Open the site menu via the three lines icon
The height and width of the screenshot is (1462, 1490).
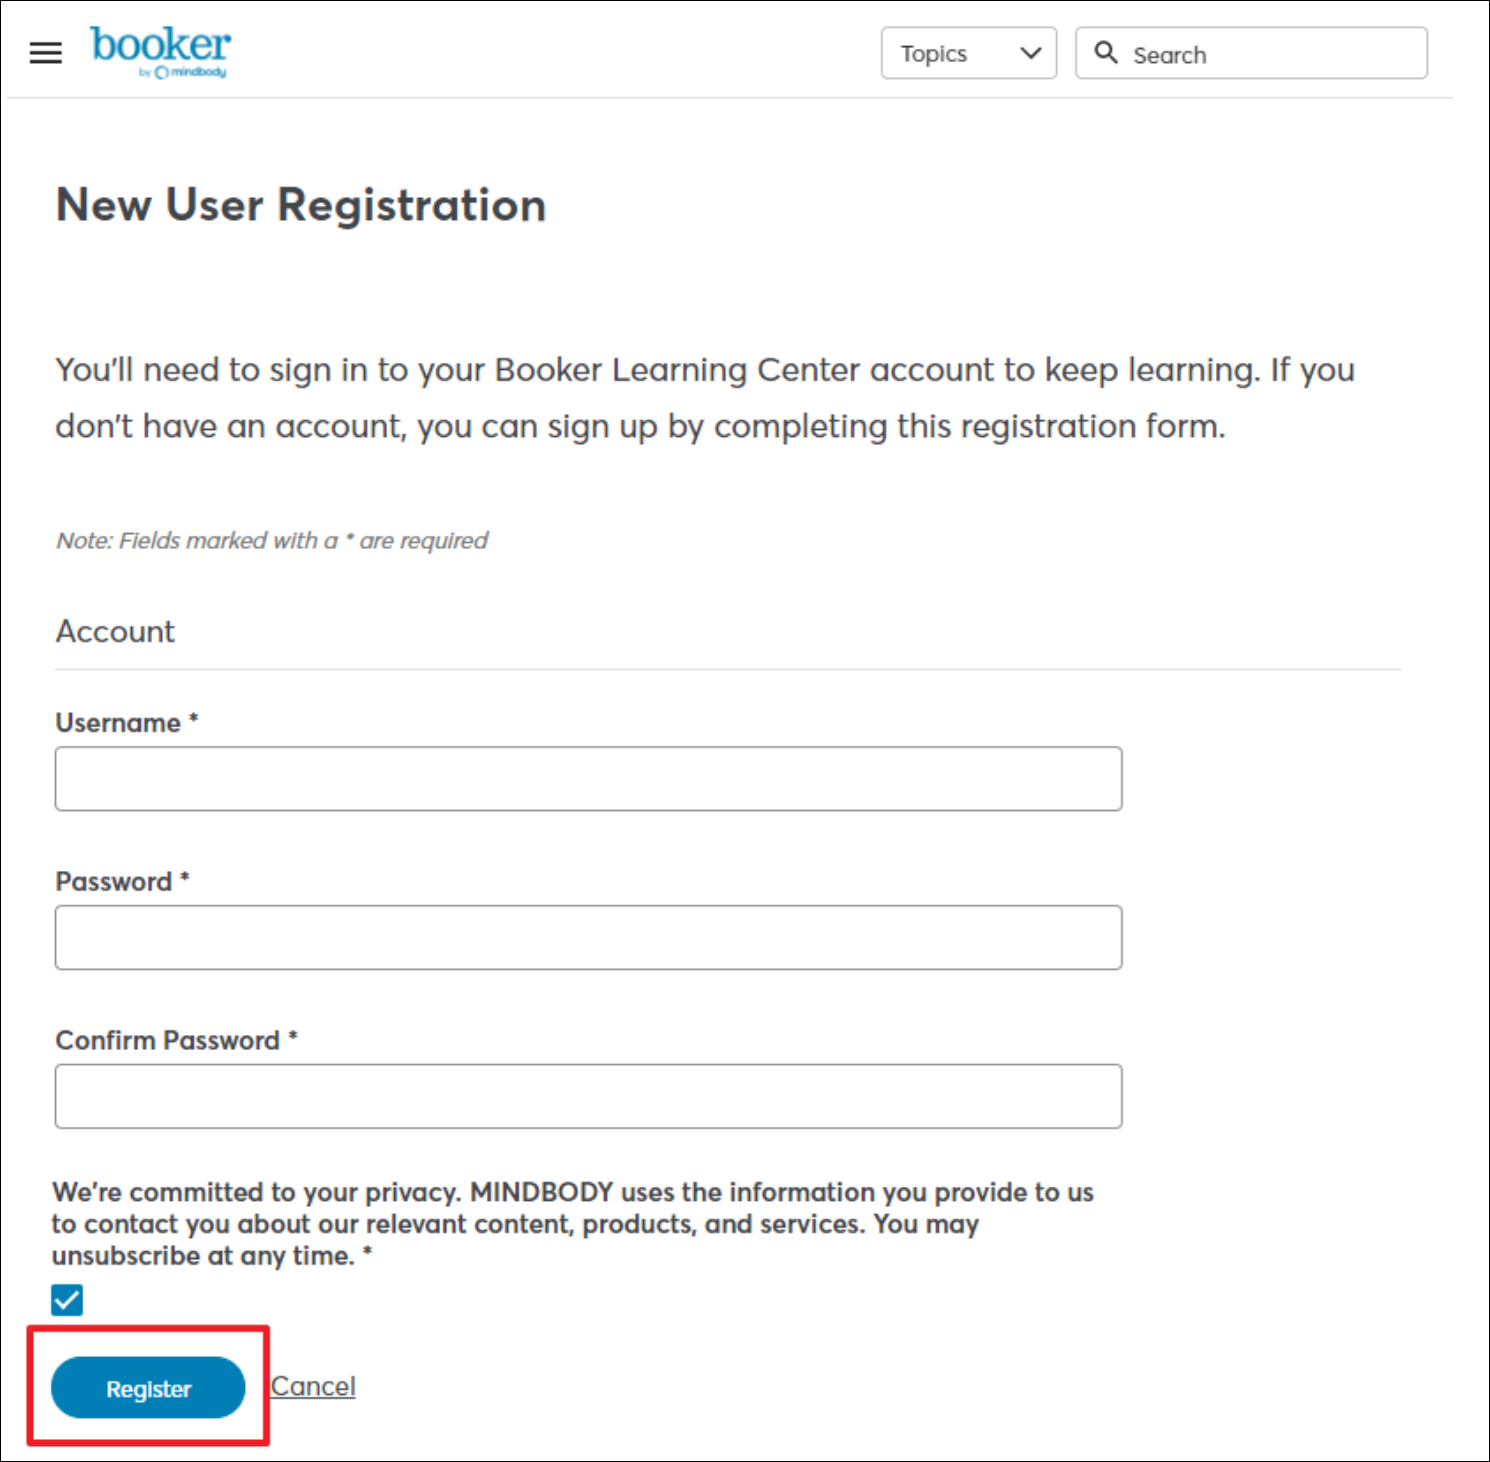click(x=45, y=52)
